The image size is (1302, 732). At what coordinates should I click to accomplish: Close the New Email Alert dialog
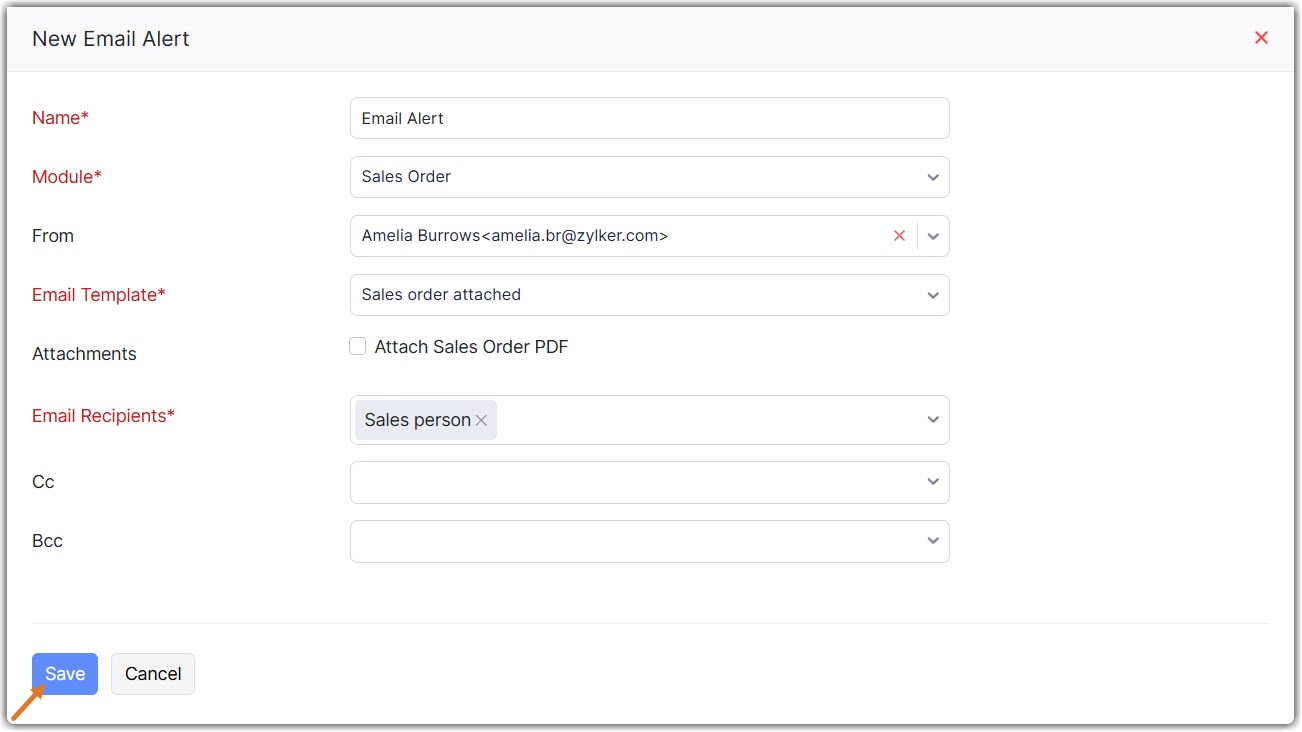click(1261, 38)
